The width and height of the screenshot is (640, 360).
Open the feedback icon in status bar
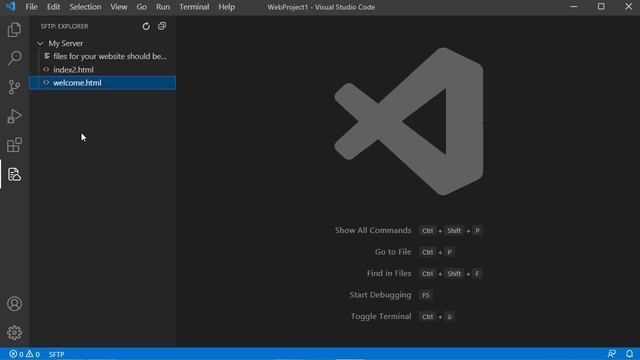(611, 354)
